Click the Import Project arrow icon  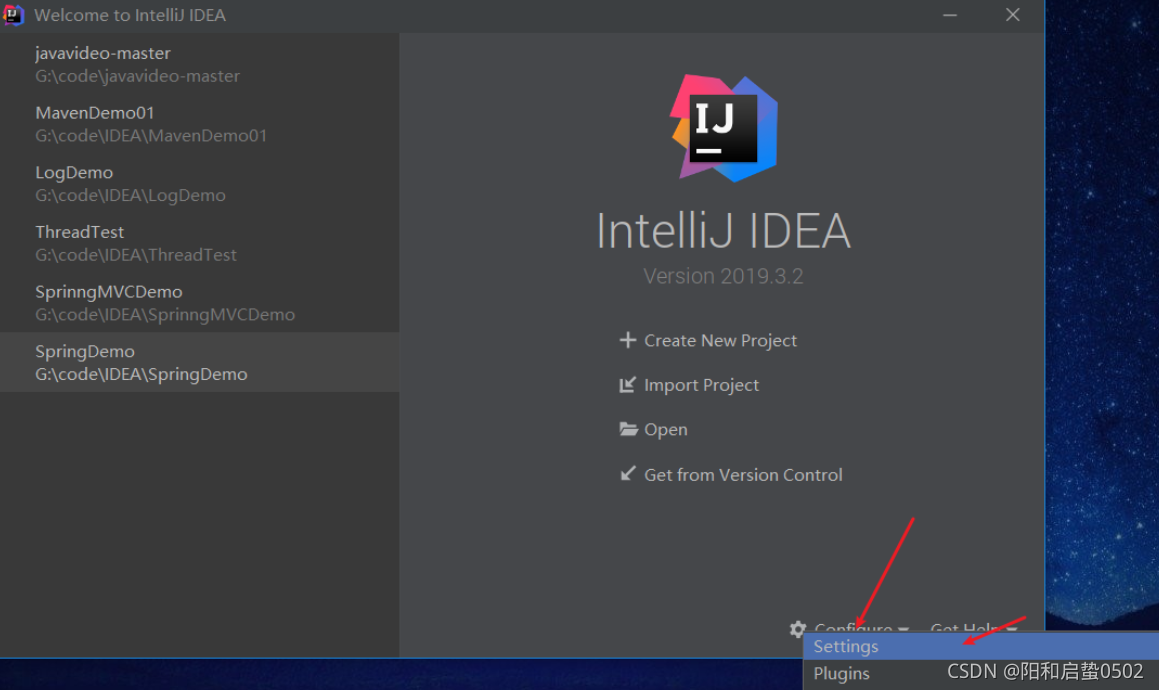(628, 385)
